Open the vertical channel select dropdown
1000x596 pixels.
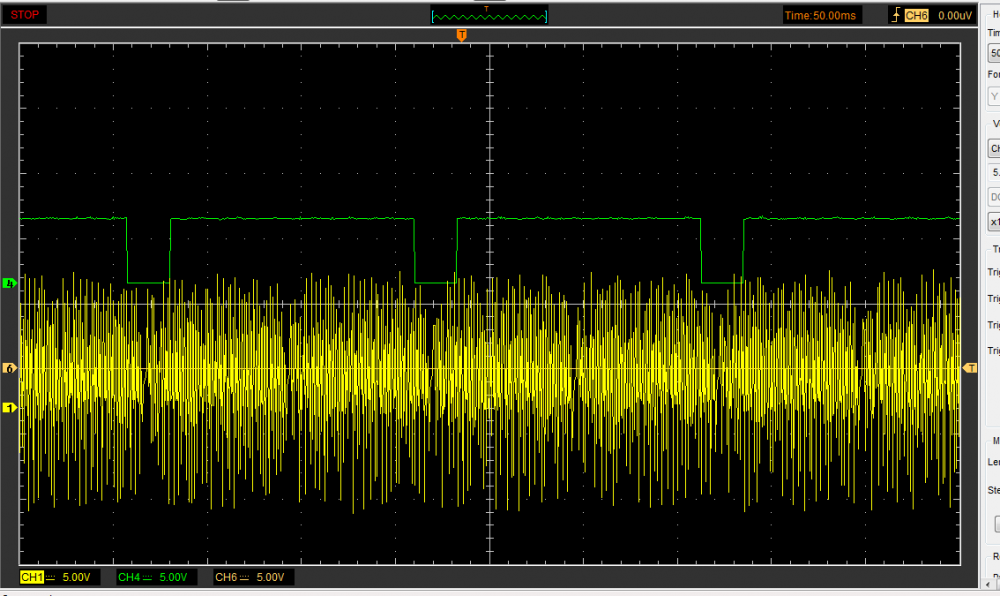[994, 148]
